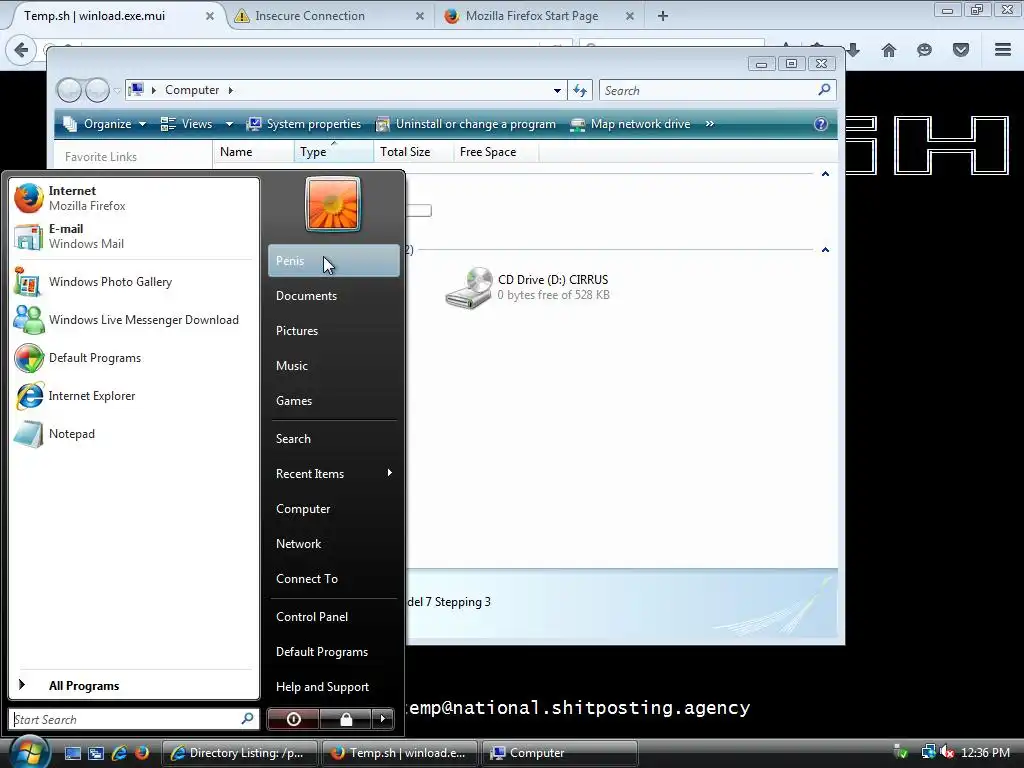Click the Explorer Search box
The width and height of the screenshot is (1024, 768).
[x=717, y=90]
